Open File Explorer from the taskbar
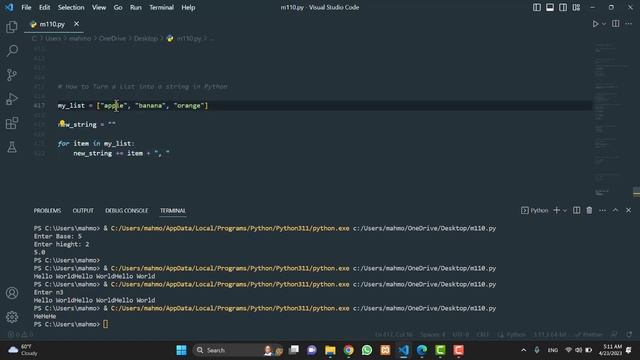This screenshot has width=640, height=360. (x=330, y=350)
